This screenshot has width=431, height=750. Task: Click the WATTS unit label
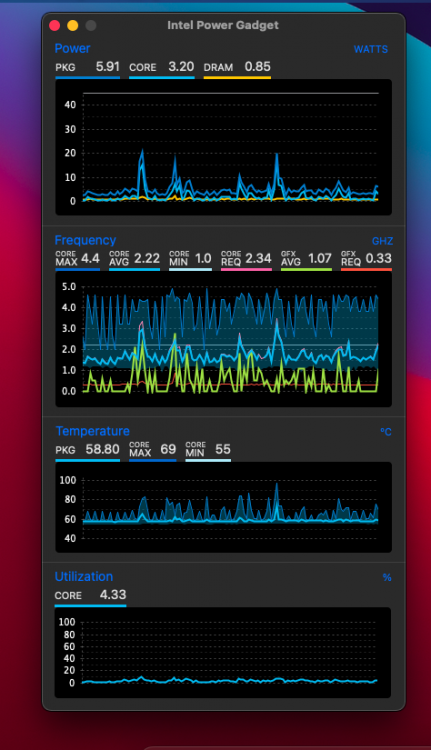[371, 49]
